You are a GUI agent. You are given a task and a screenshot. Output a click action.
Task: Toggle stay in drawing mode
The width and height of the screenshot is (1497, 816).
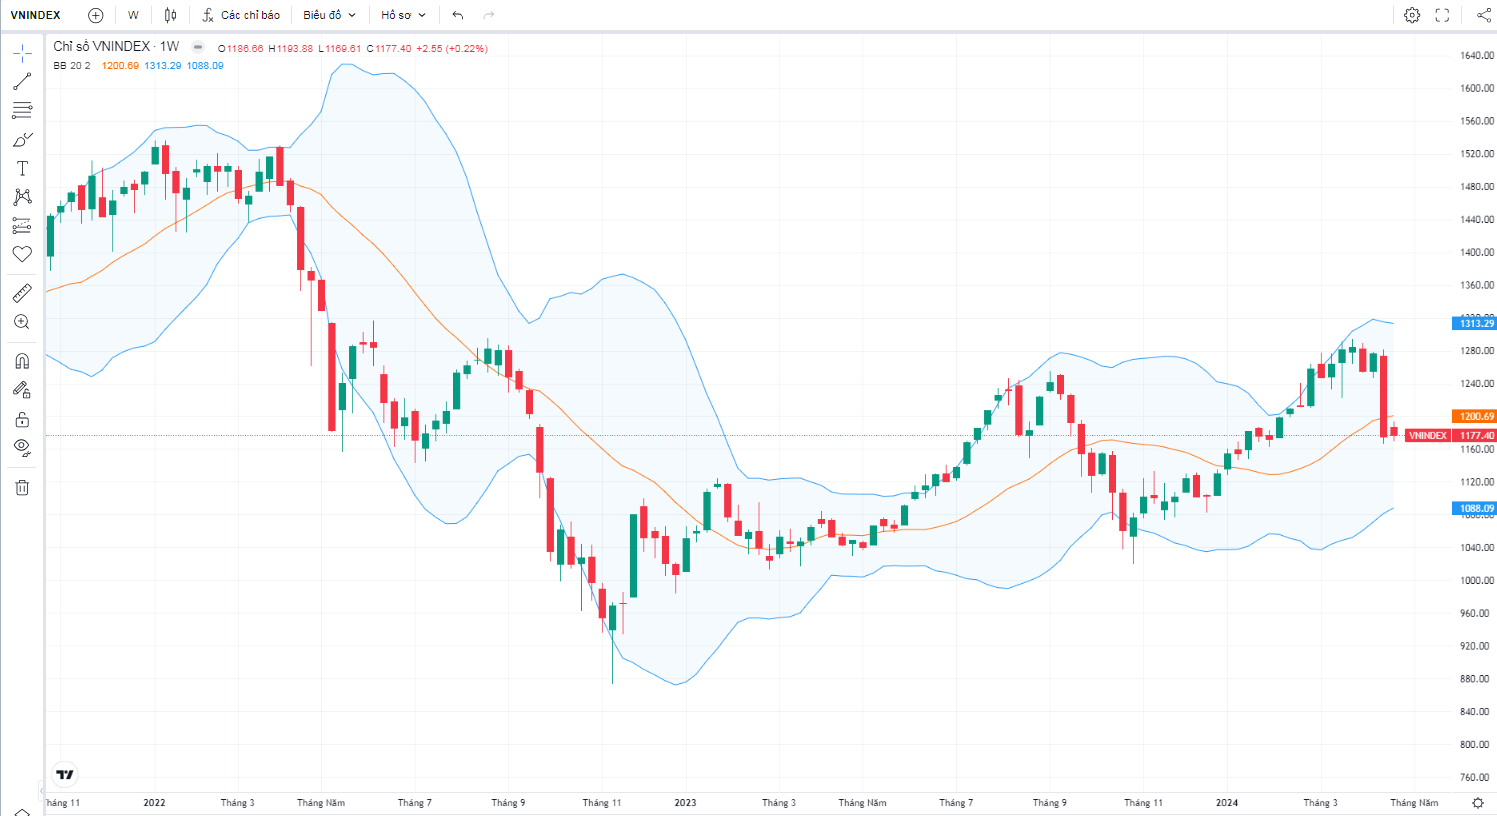pyautogui.click(x=22, y=390)
